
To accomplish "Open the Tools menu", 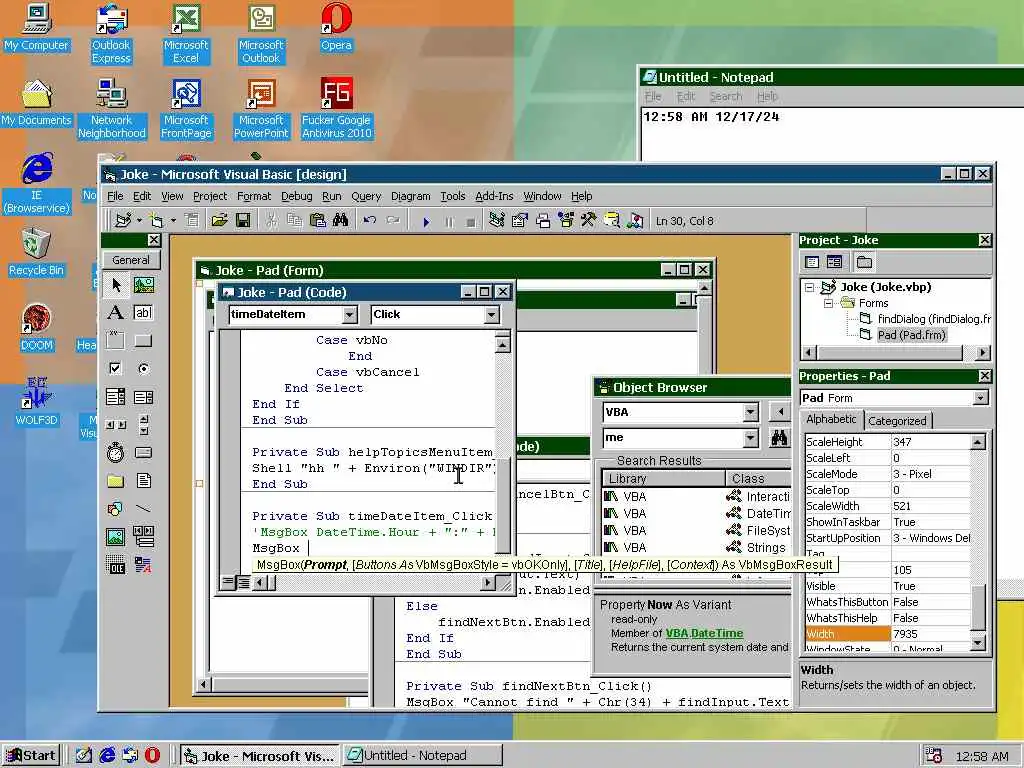I will [453, 196].
